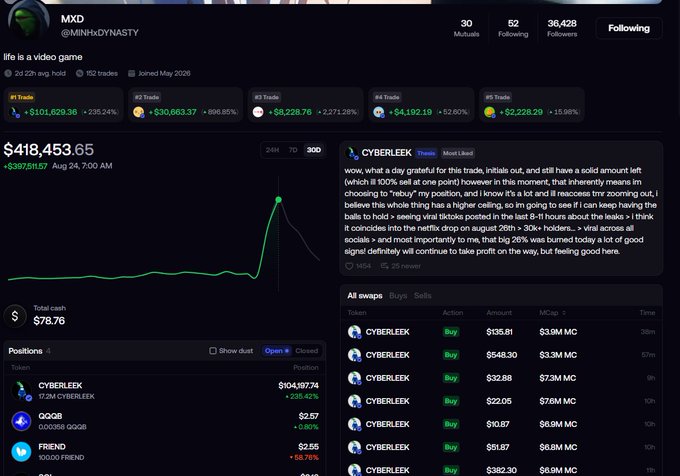The width and height of the screenshot is (680, 476).
Task: Click the #1 Trade token icon
Action: click(15, 112)
